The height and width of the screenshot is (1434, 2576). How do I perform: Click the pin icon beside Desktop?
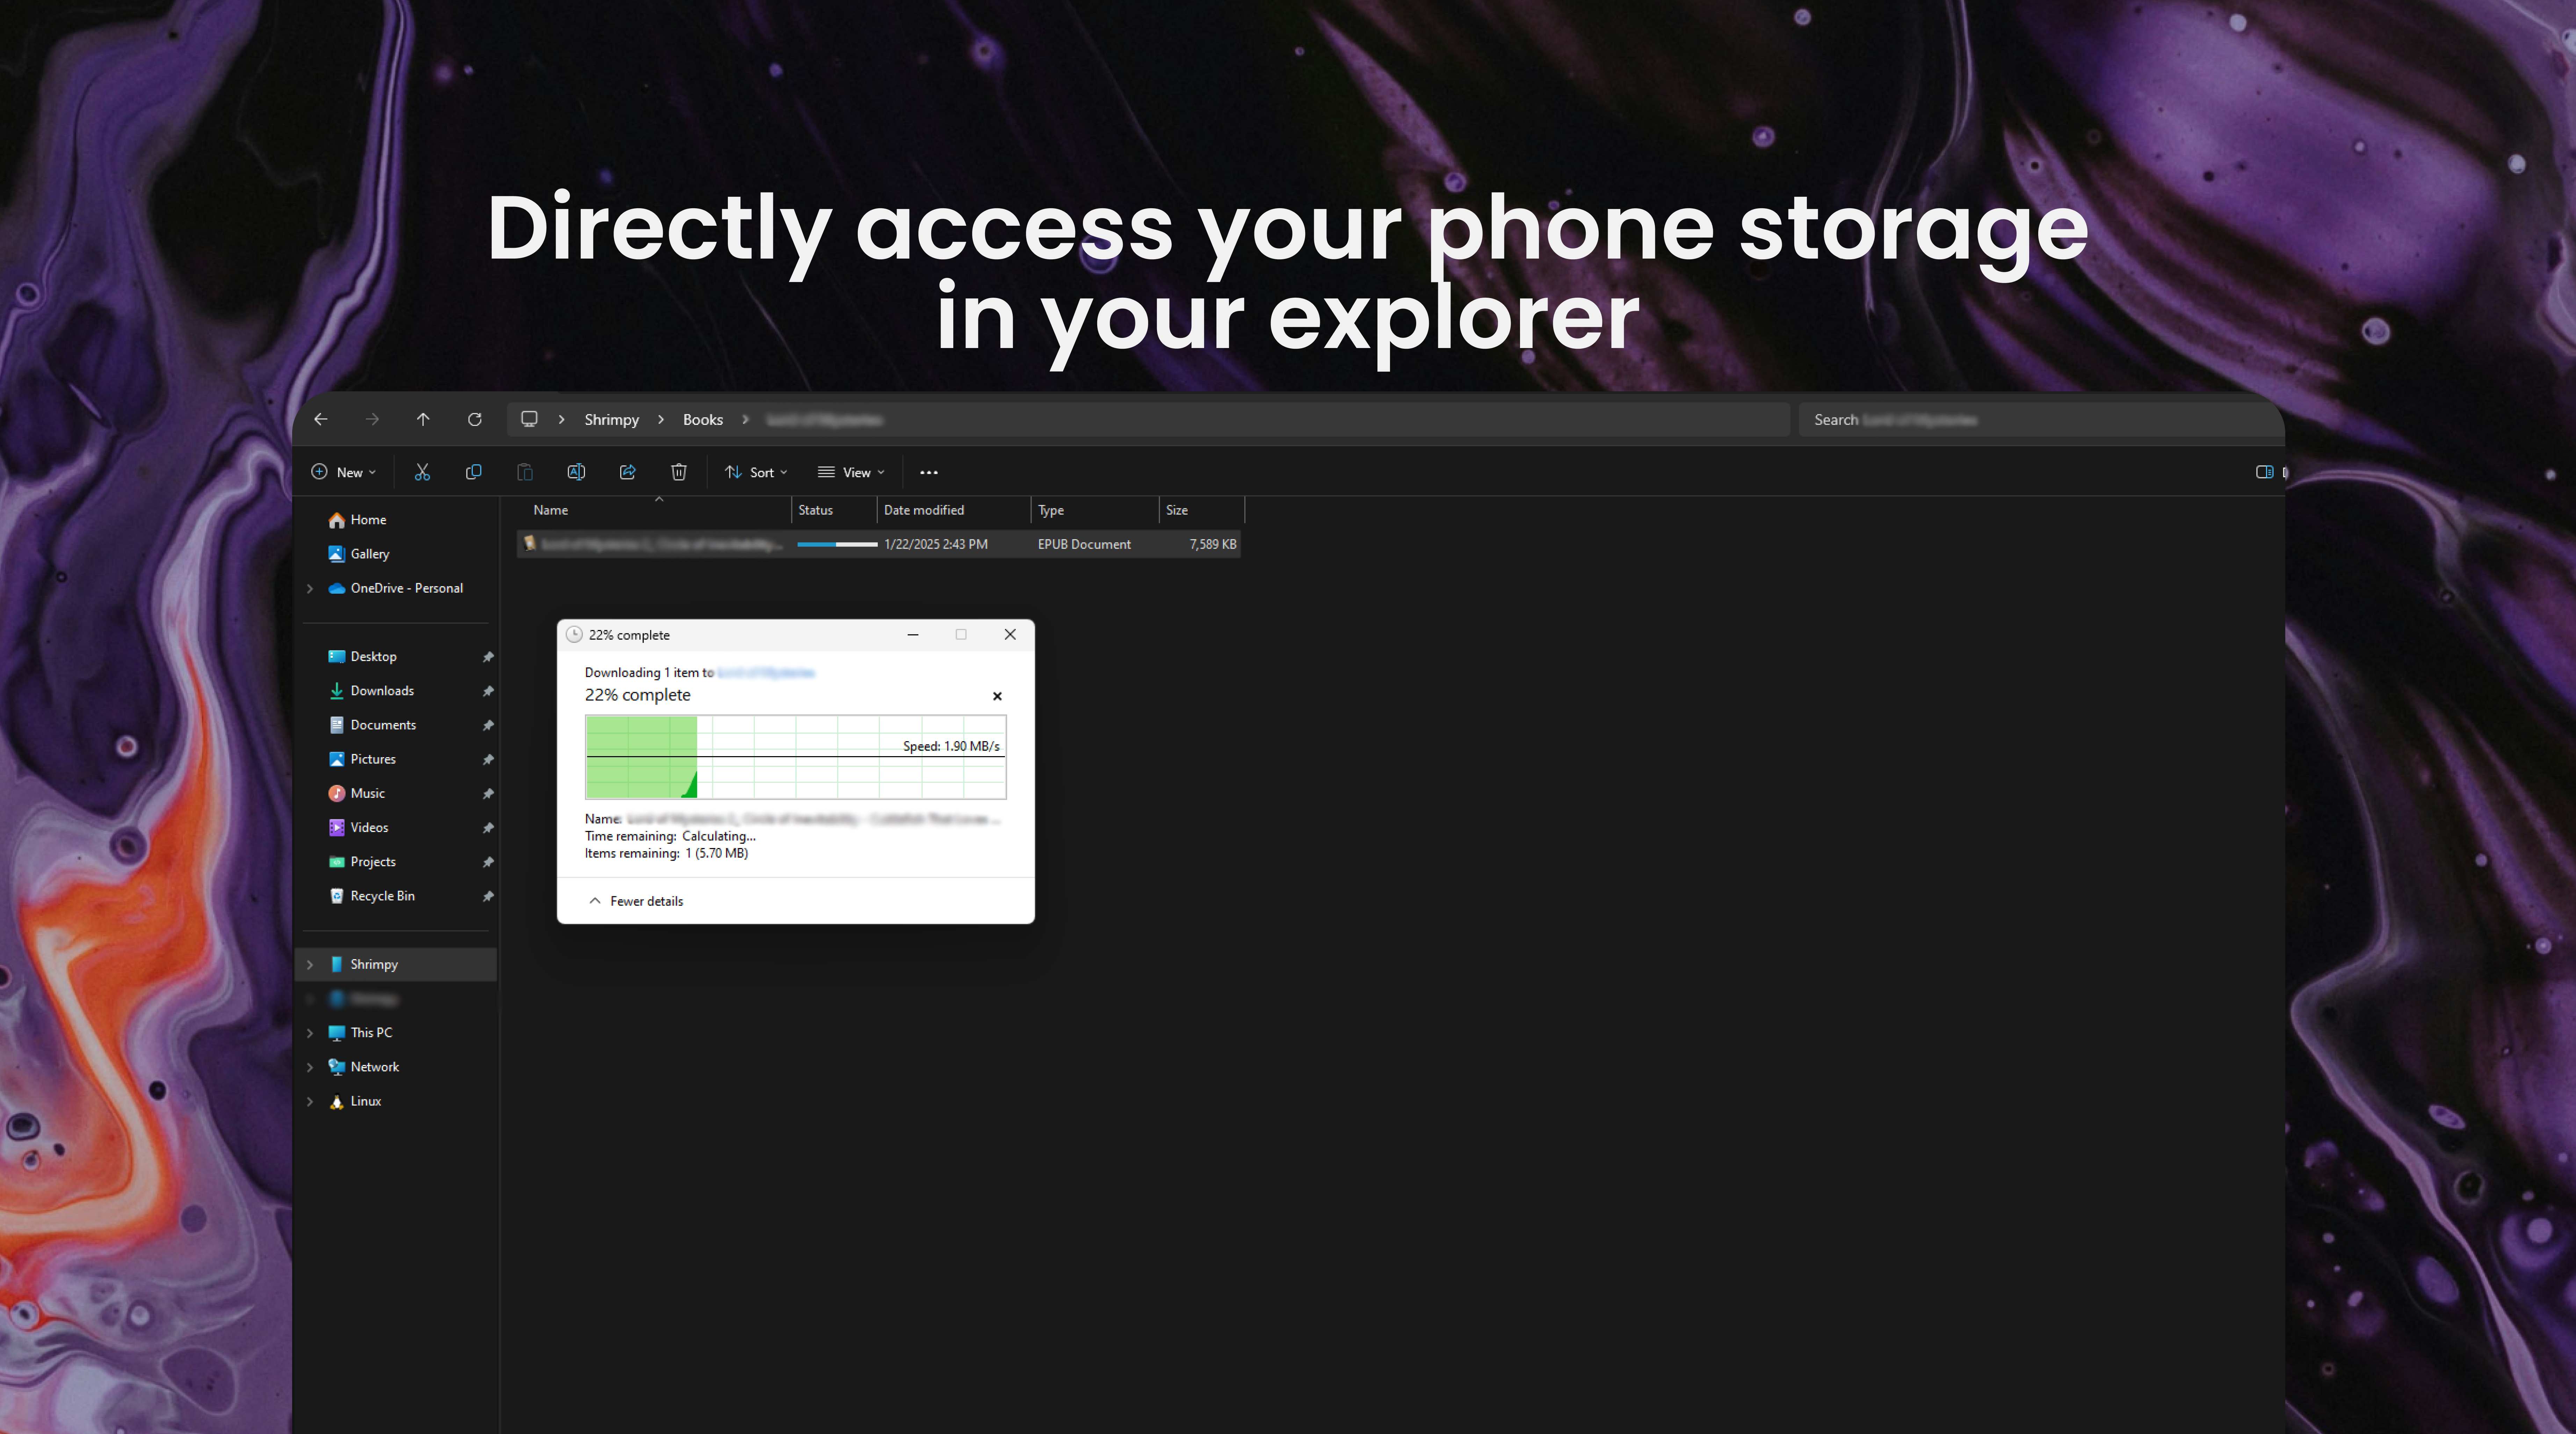(x=488, y=657)
